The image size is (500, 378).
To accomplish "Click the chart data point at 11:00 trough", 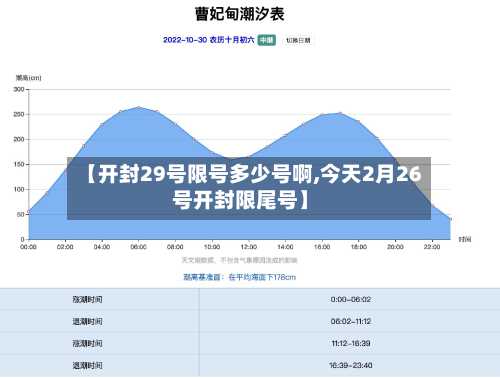I will (x=230, y=160).
